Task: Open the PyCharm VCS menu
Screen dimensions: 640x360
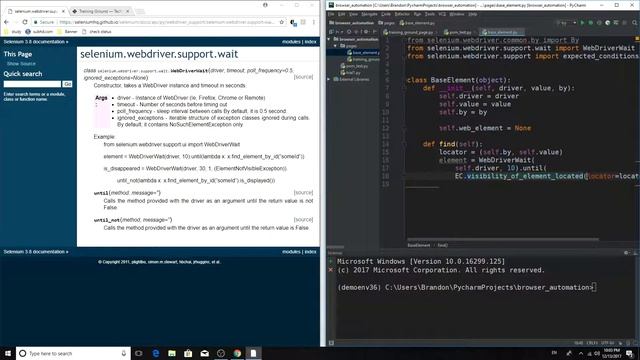Action: tap(442, 14)
